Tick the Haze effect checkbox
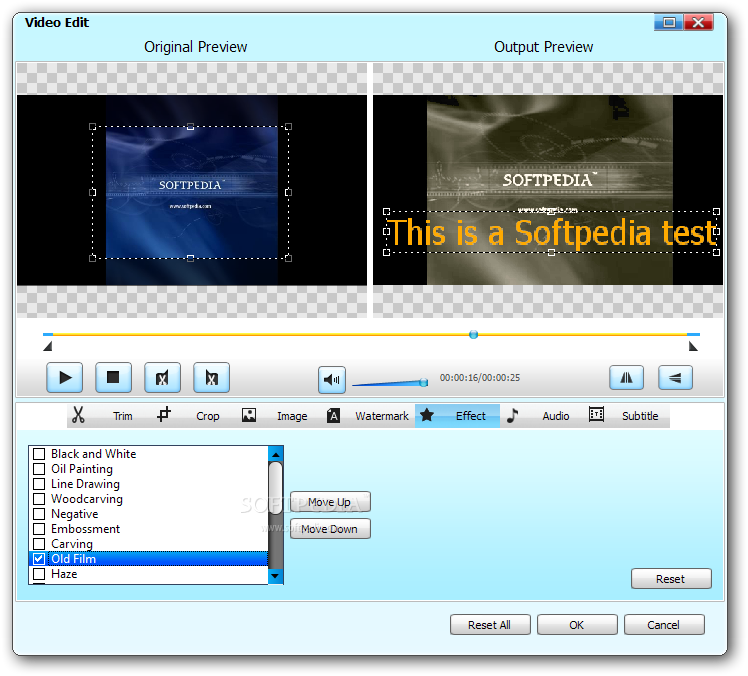This screenshot has height=676, width=748. 39,574
